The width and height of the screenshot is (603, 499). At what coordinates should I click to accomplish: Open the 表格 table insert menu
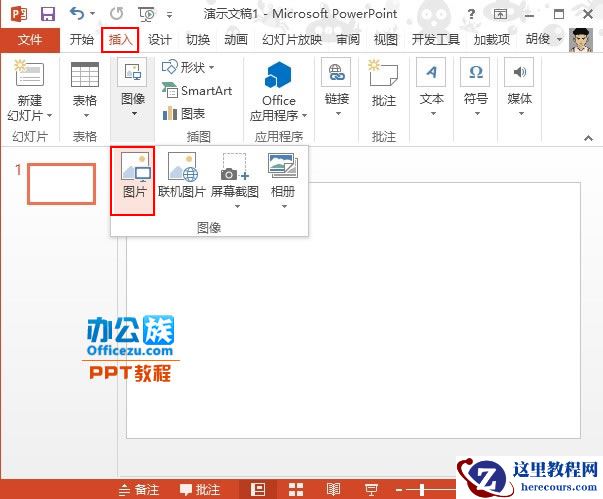[x=85, y=91]
